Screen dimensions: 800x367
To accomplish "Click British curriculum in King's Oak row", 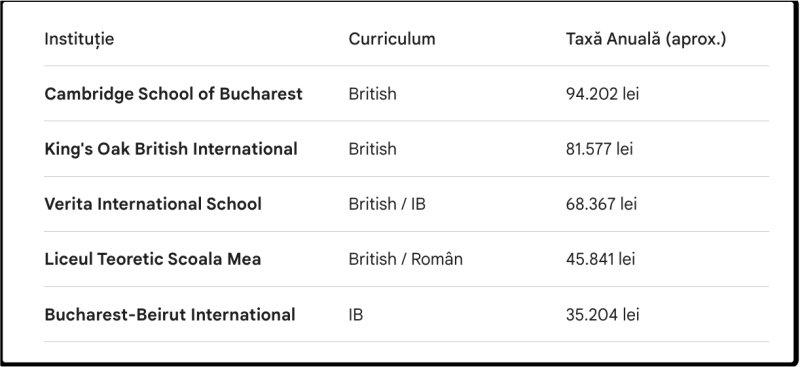I will pyautogui.click(x=372, y=149).
